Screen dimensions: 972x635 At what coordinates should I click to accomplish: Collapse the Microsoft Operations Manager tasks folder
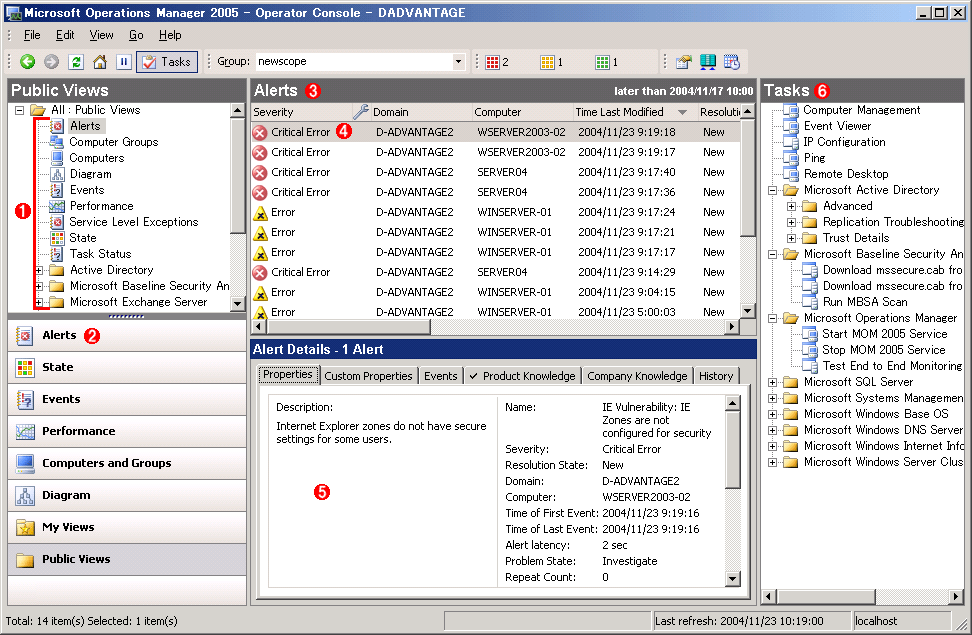772,318
